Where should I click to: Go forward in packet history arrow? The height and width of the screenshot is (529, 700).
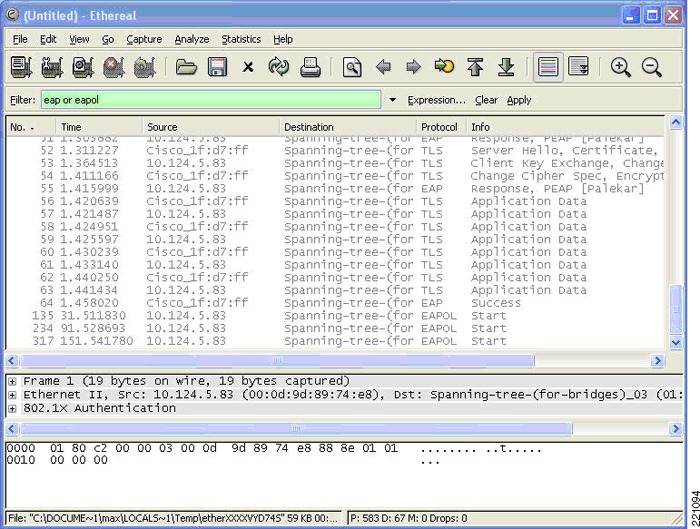pyautogui.click(x=414, y=67)
